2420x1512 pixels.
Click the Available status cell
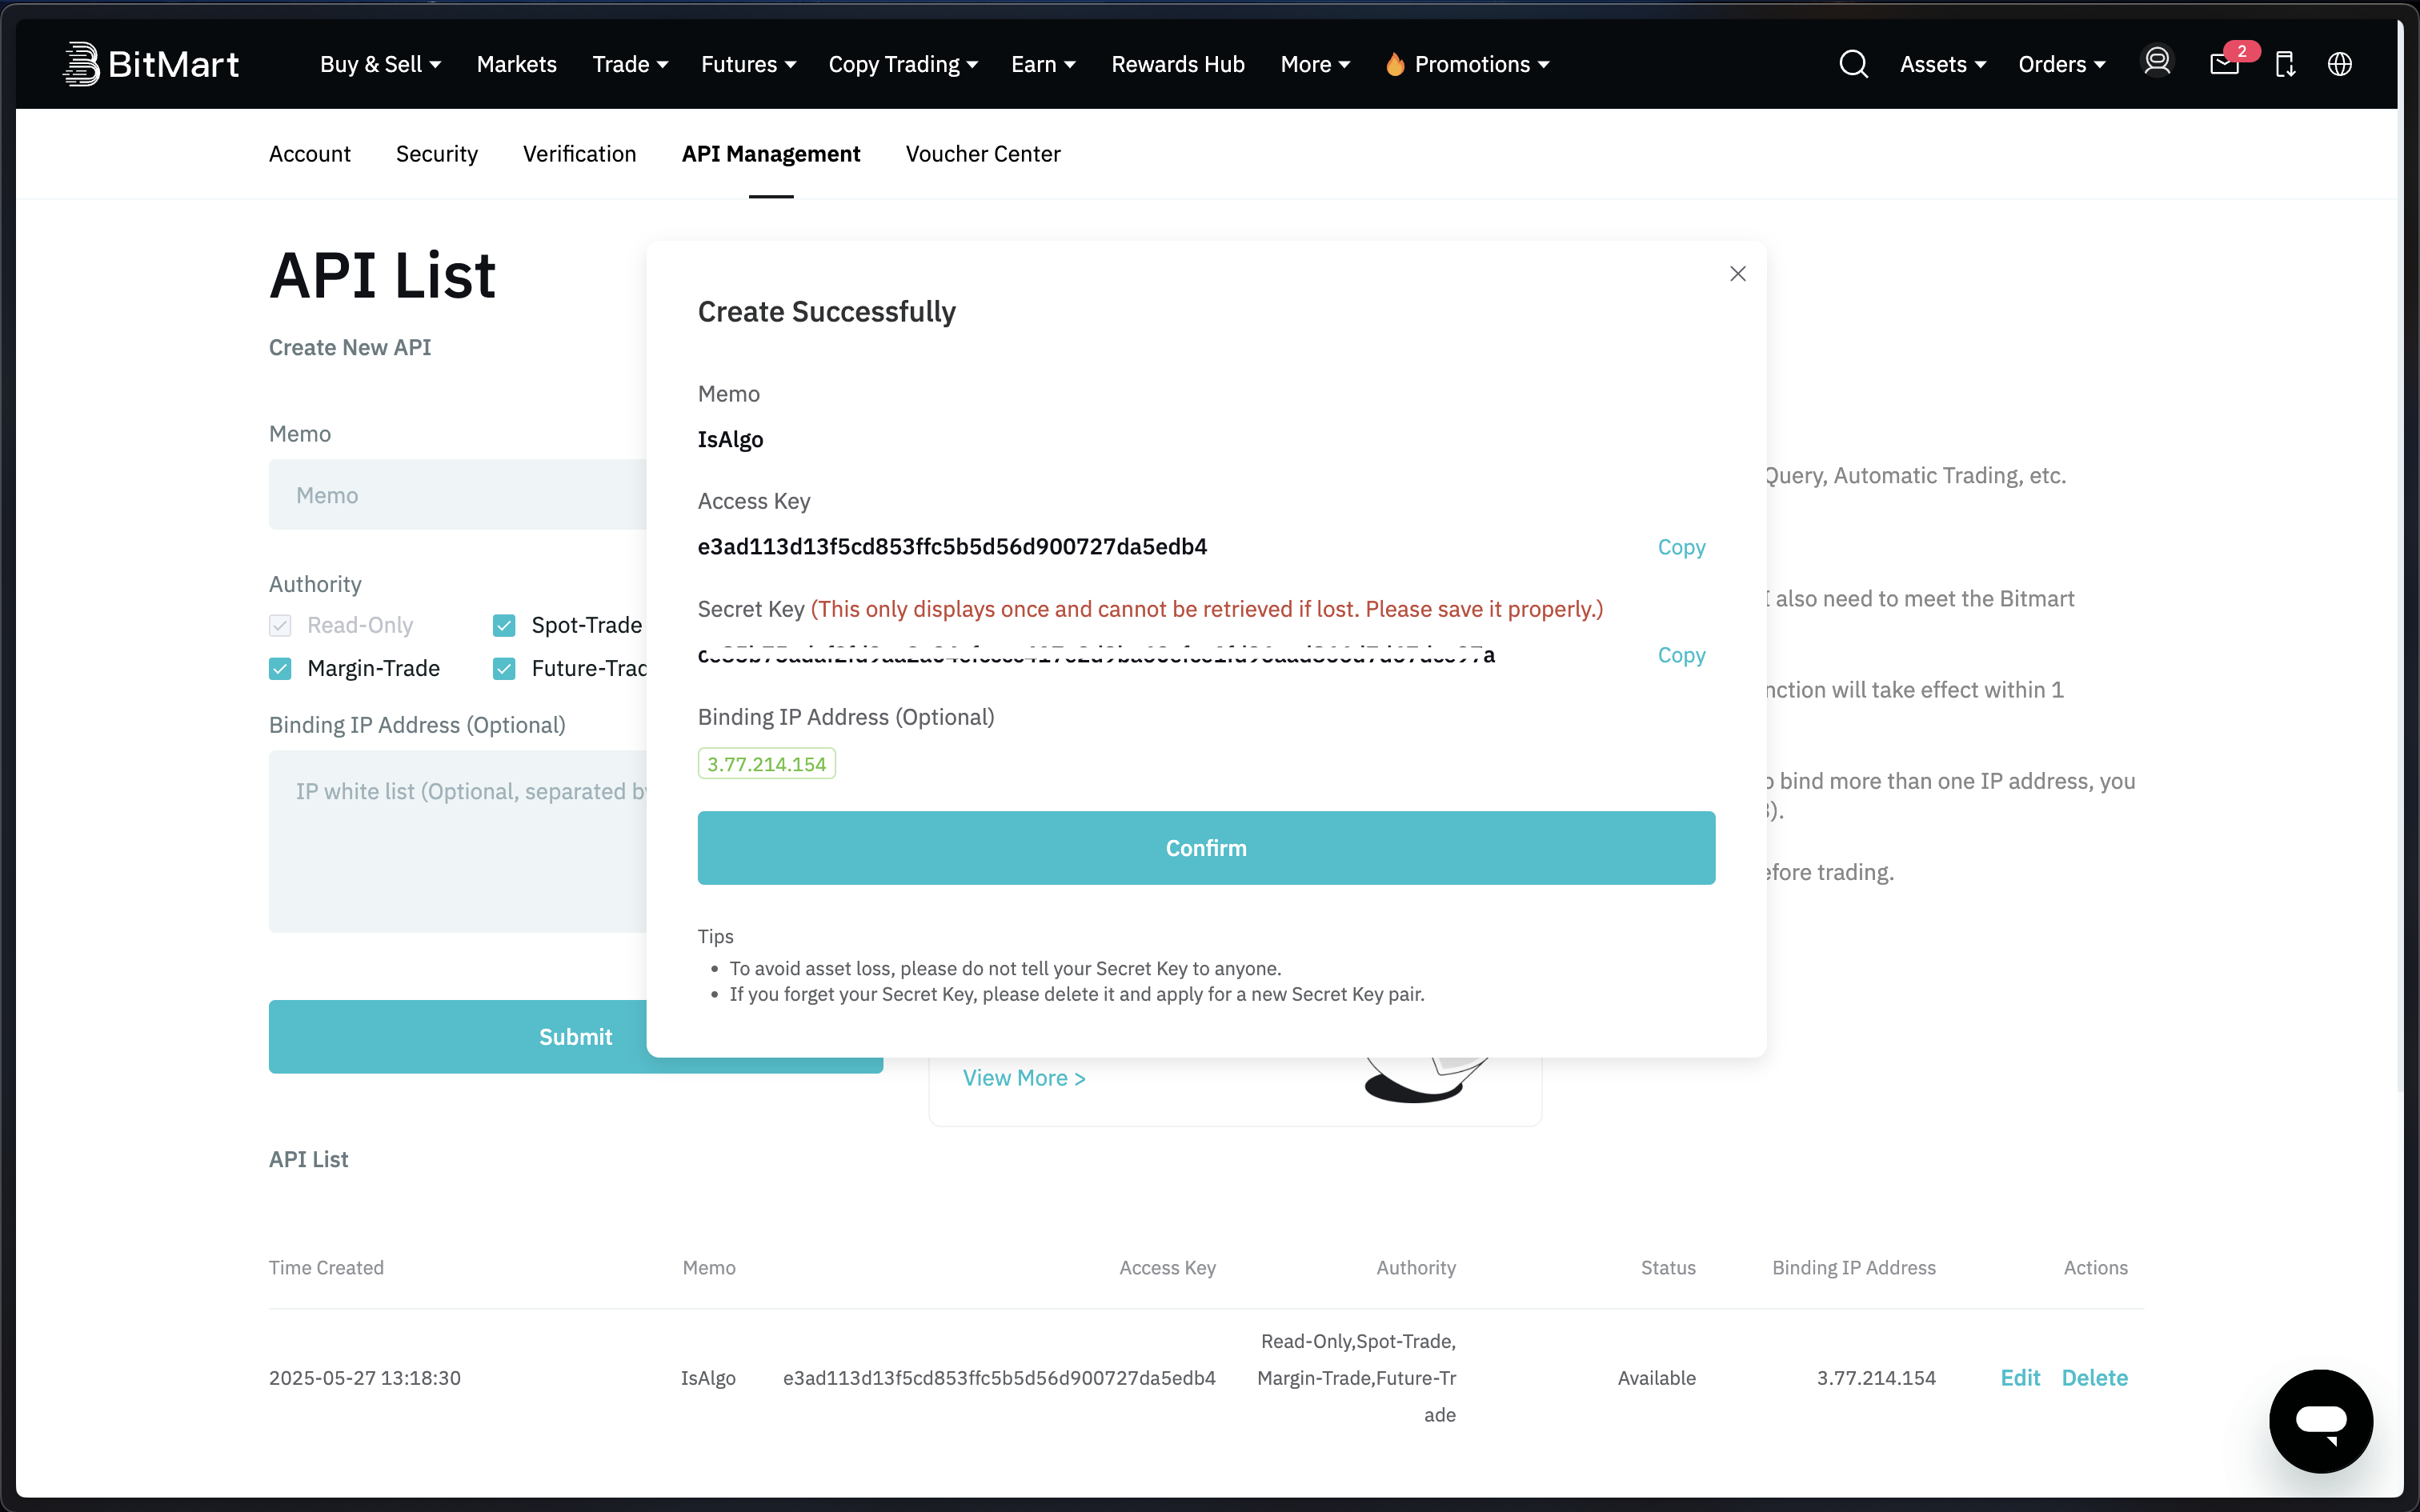[1657, 1378]
